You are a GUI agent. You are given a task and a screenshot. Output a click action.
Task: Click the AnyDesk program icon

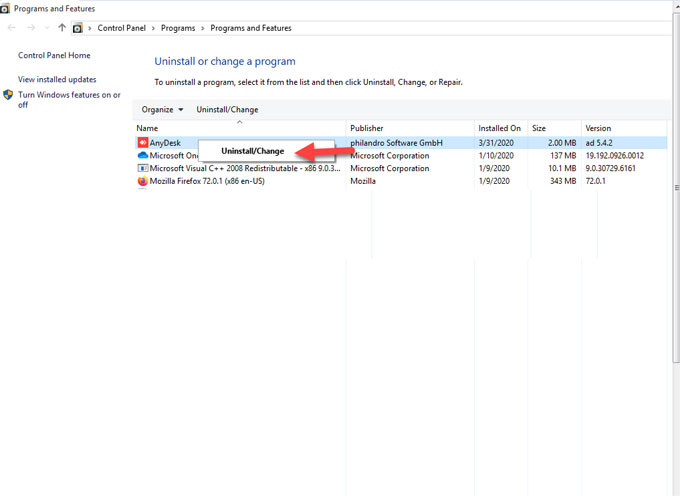[142, 143]
